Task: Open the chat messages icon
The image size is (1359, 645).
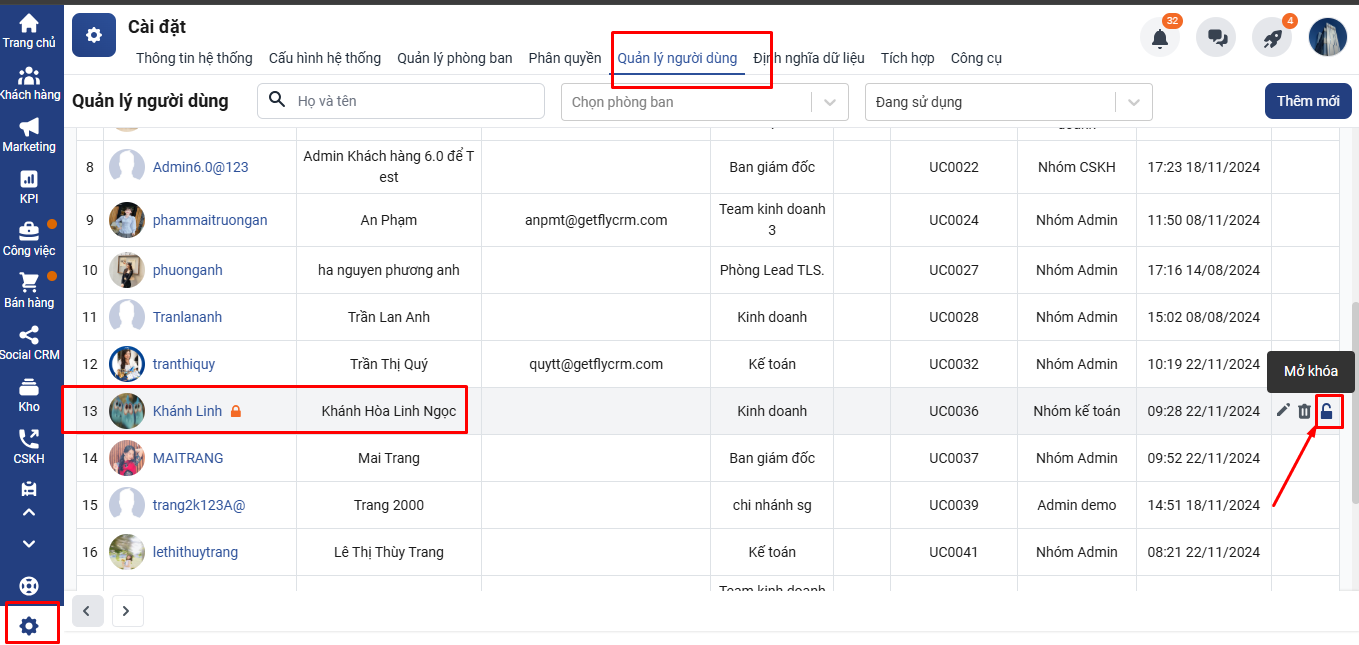Action: [1216, 38]
